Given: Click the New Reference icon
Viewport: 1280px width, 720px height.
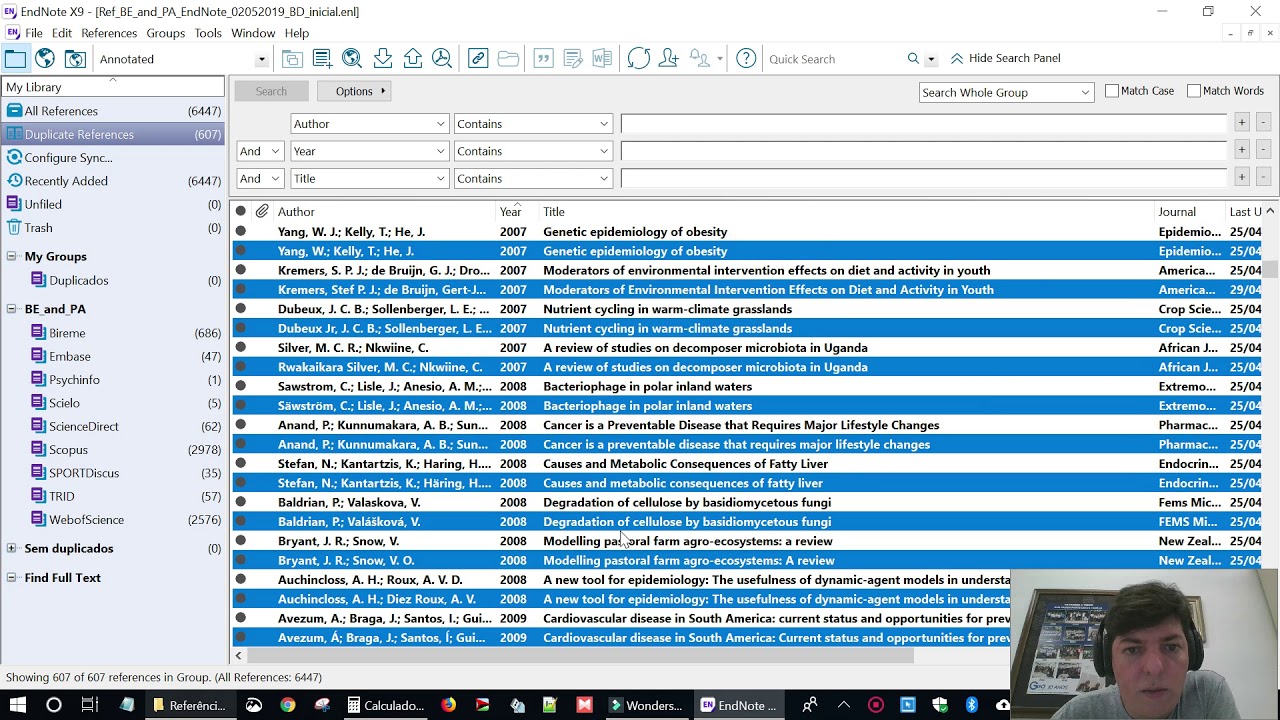Looking at the screenshot, I should point(322,59).
